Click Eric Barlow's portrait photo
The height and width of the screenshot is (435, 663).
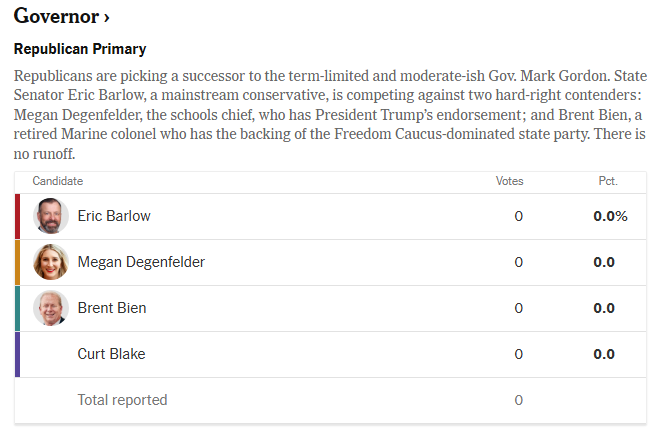(x=51, y=216)
